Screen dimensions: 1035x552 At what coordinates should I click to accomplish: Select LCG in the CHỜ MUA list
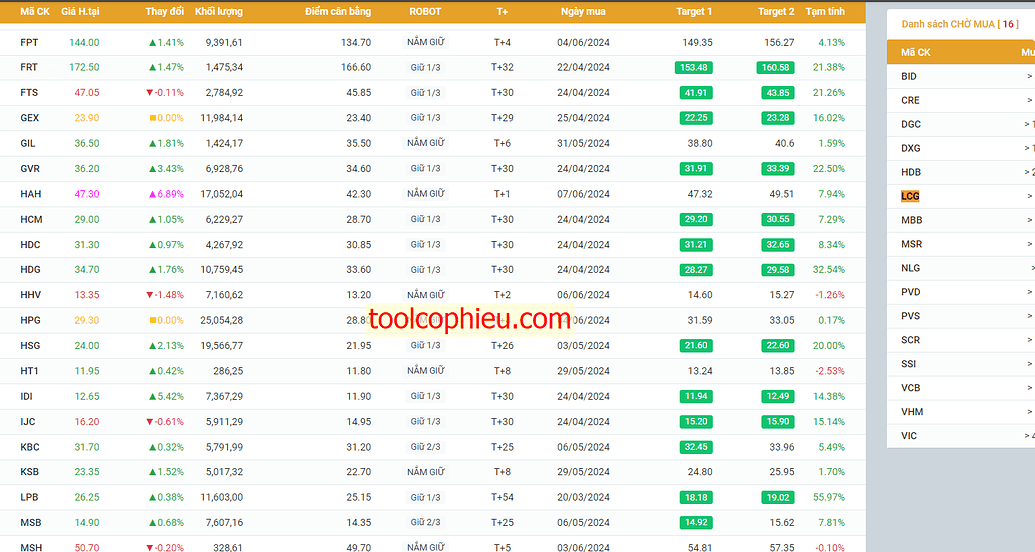point(910,196)
